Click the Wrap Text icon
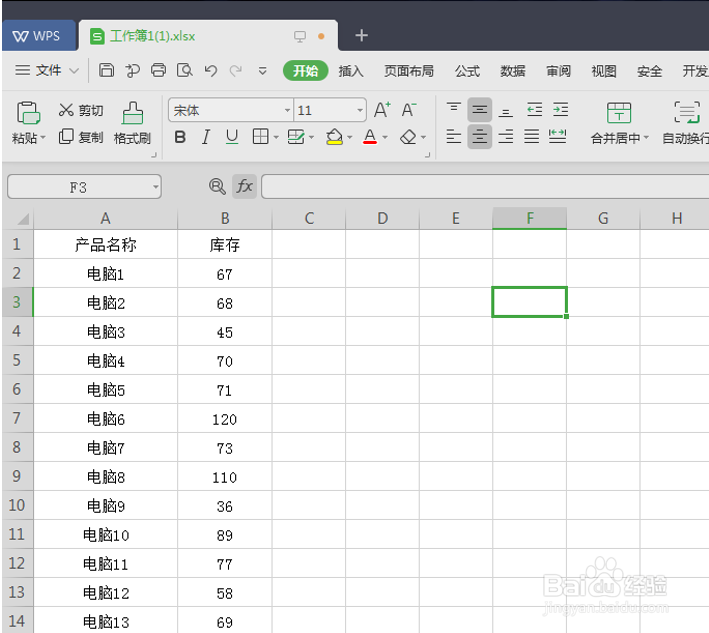 [687, 112]
